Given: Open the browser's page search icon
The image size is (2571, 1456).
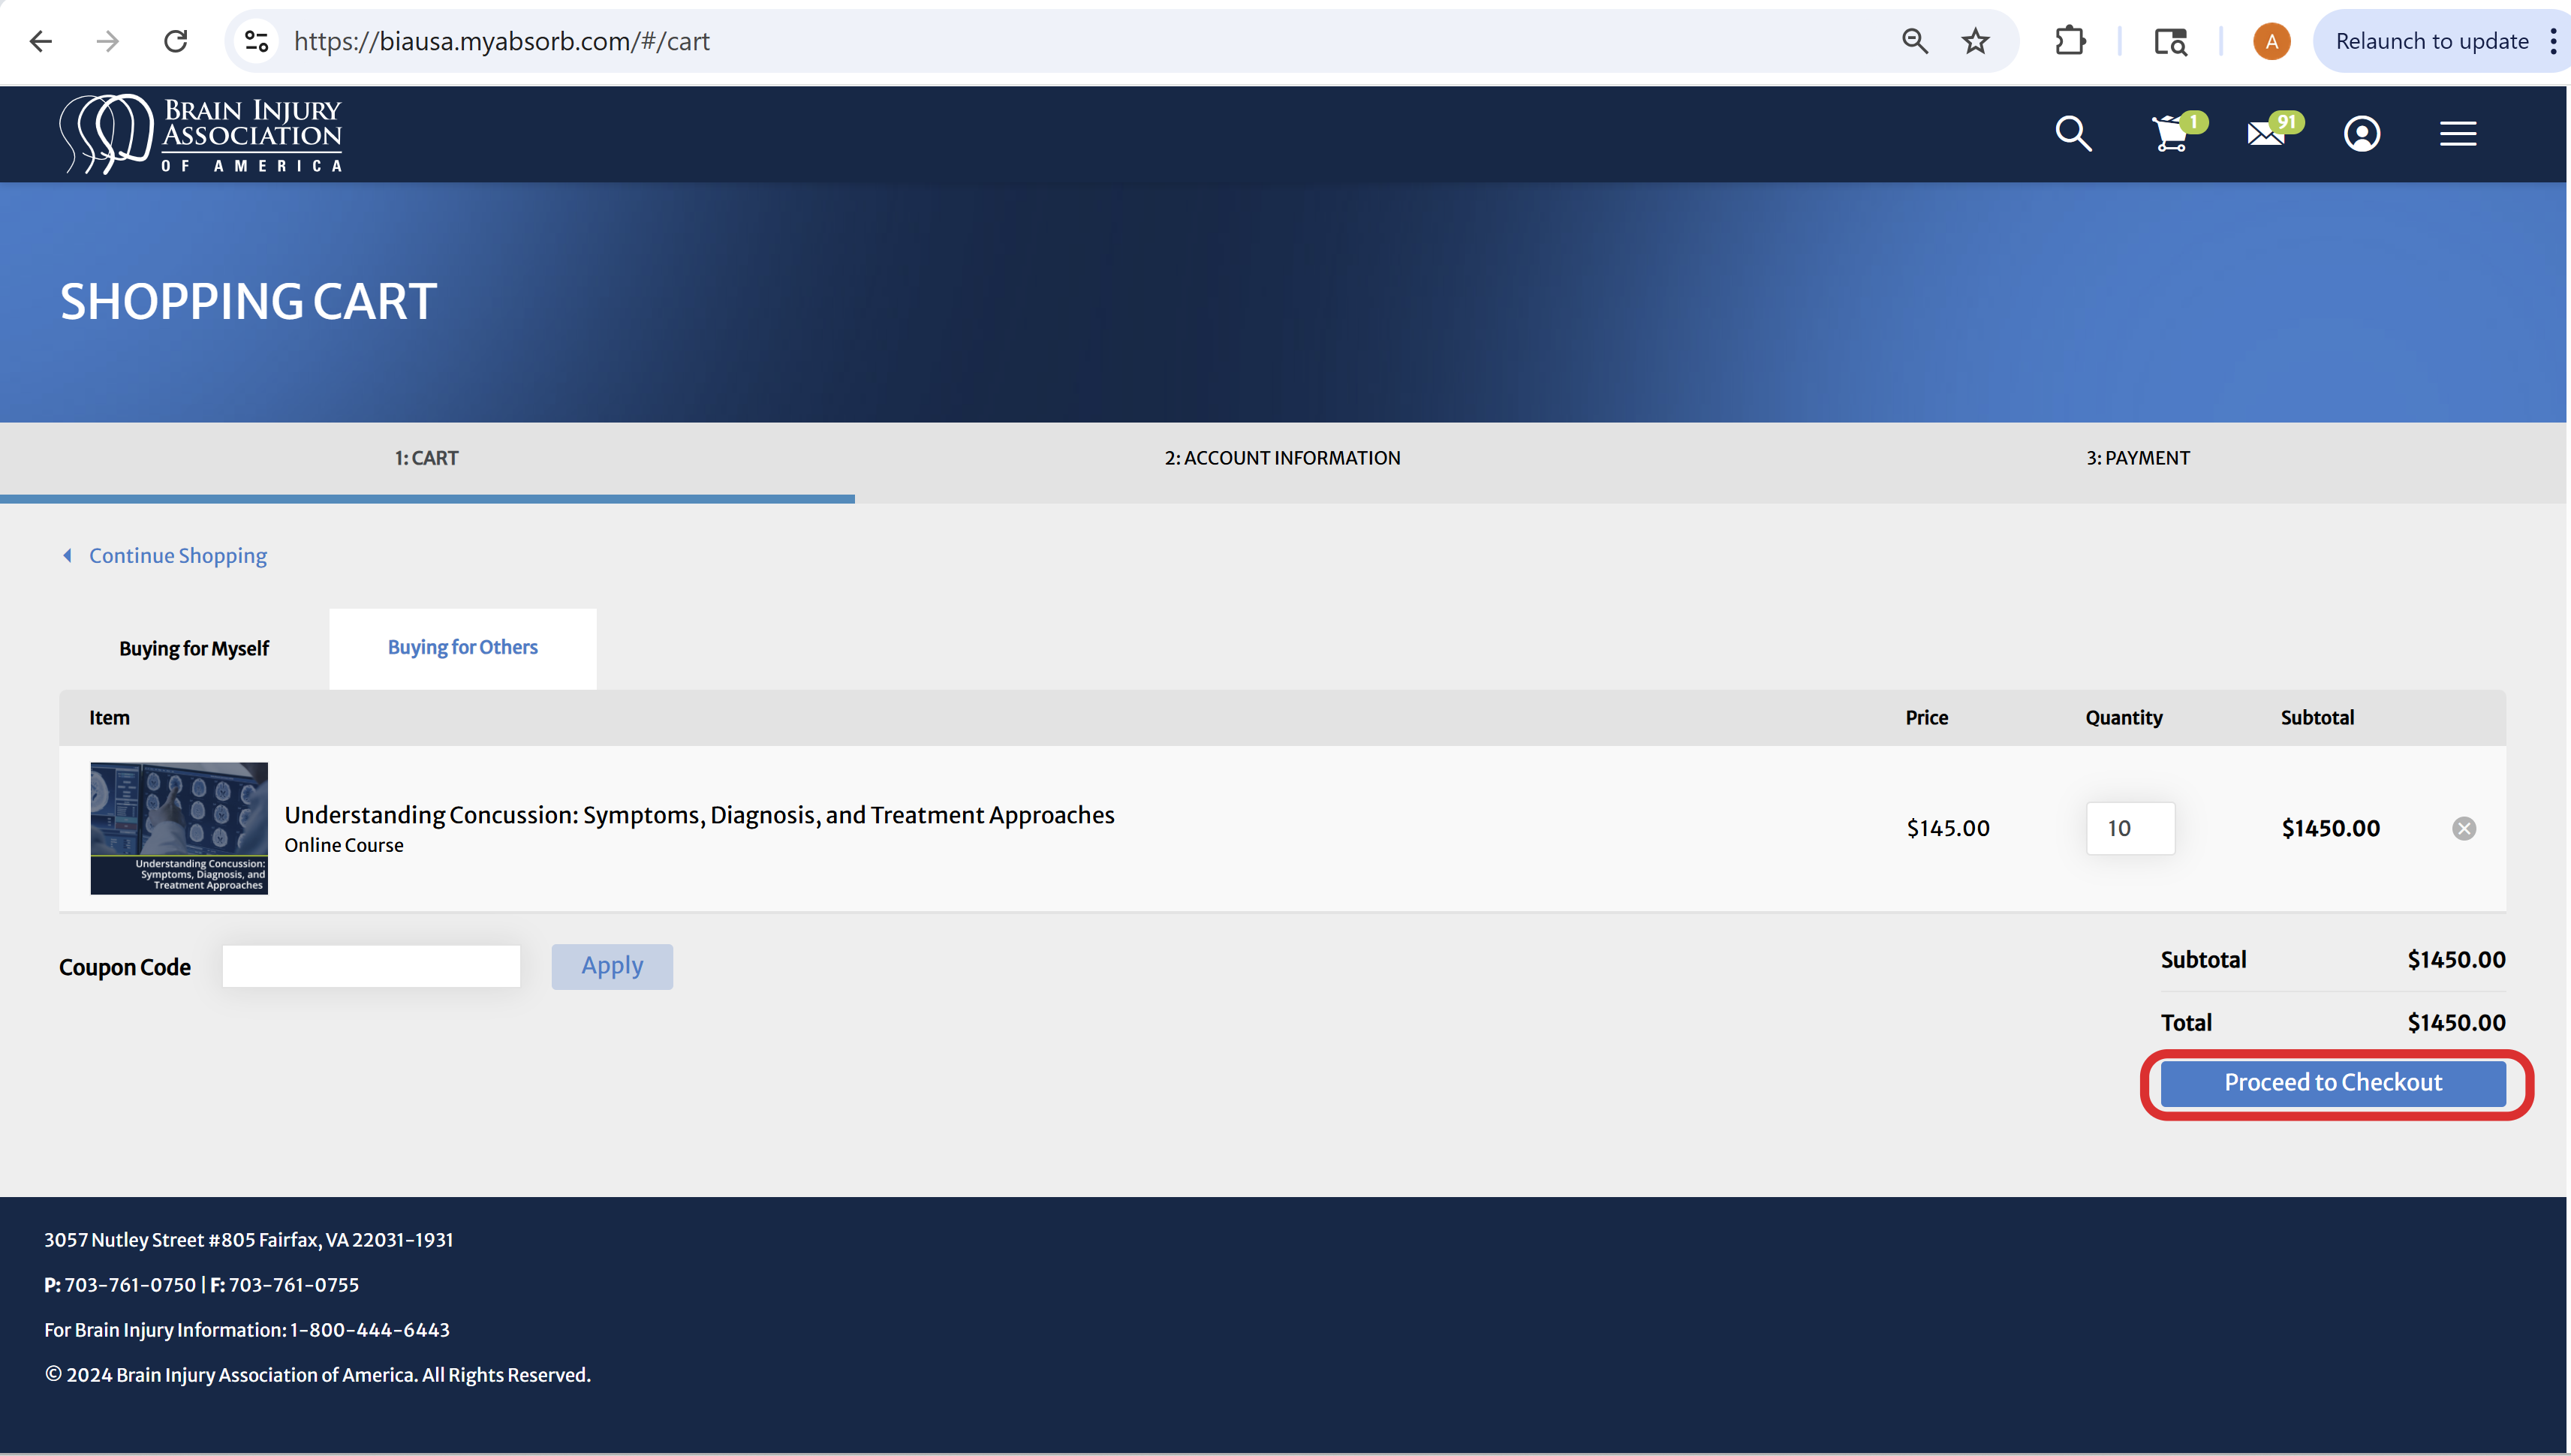Looking at the screenshot, I should 2170,41.
